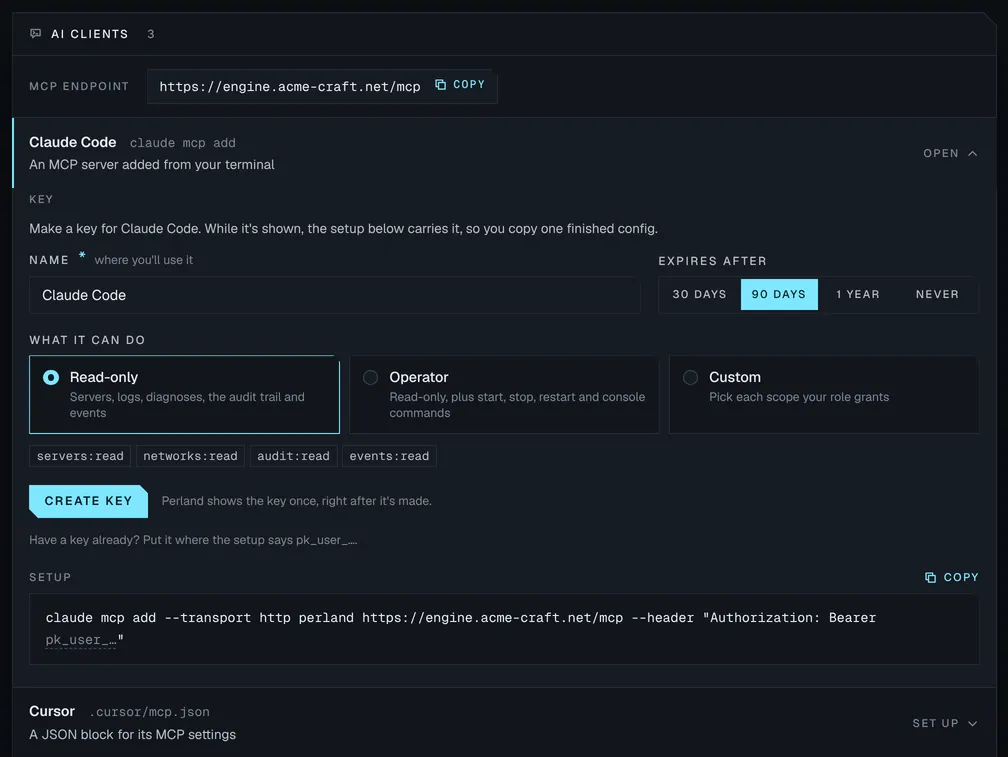Click the 'Perland shows the key once' note
The width and height of the screenshot is (1008, 757).
(296, 501)
